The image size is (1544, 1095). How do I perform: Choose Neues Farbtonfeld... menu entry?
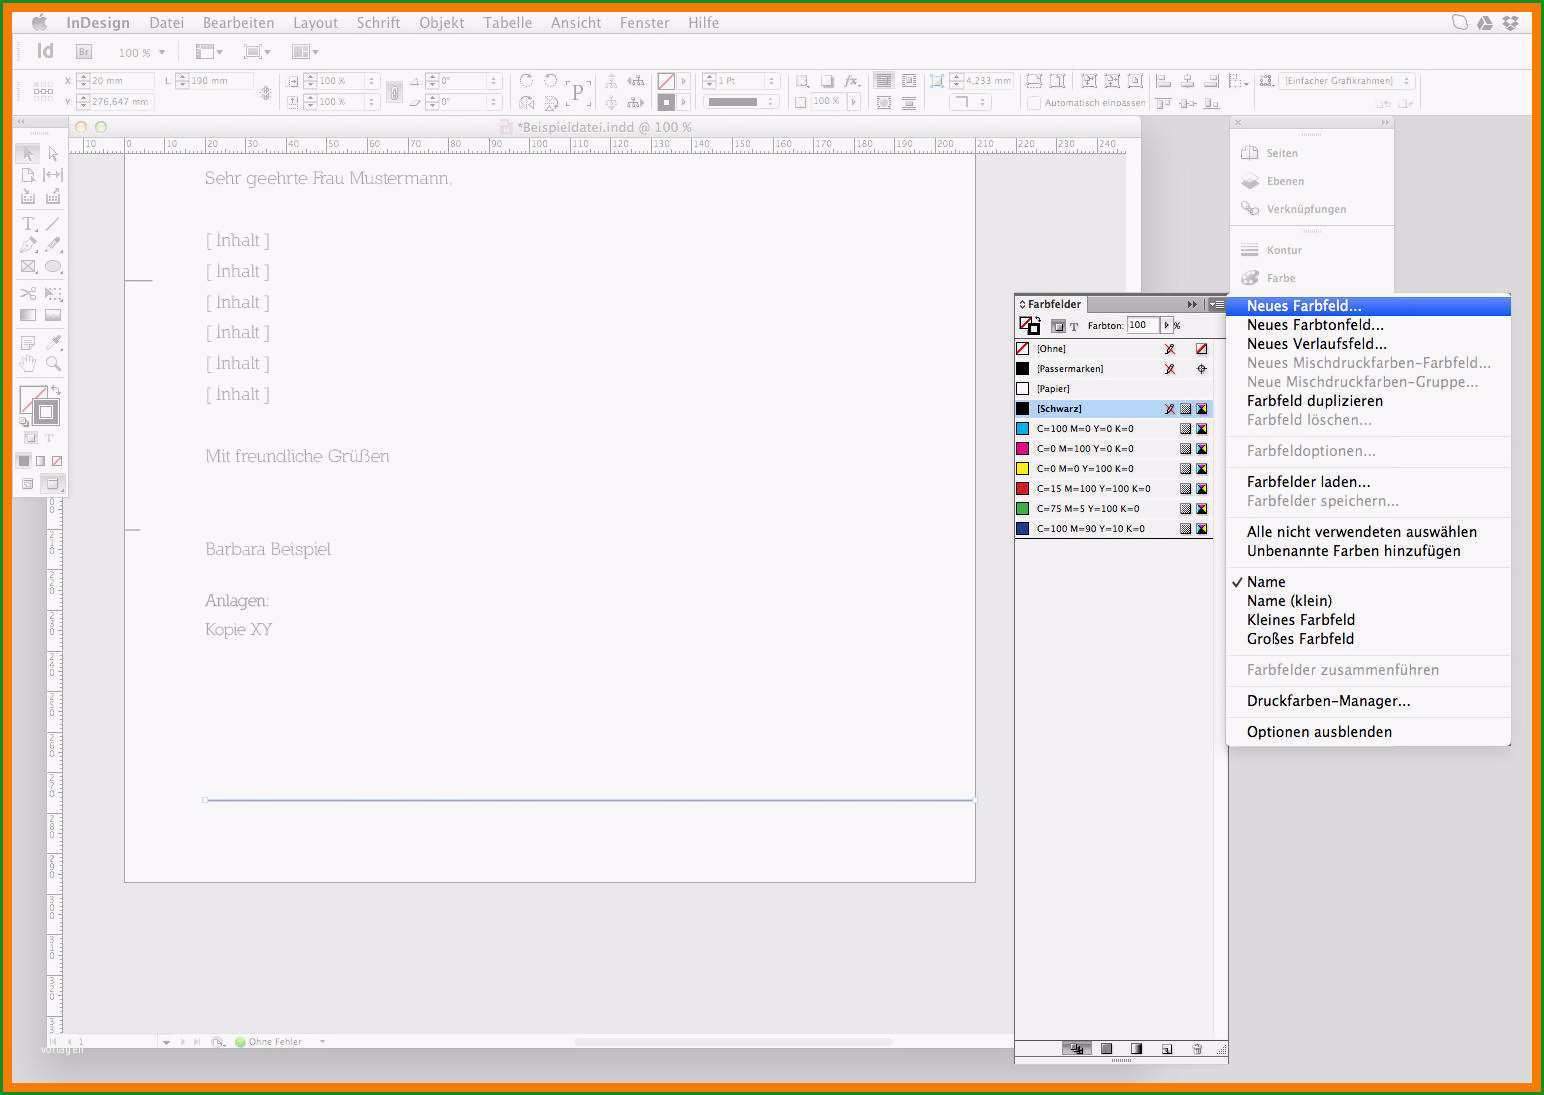1368,325
